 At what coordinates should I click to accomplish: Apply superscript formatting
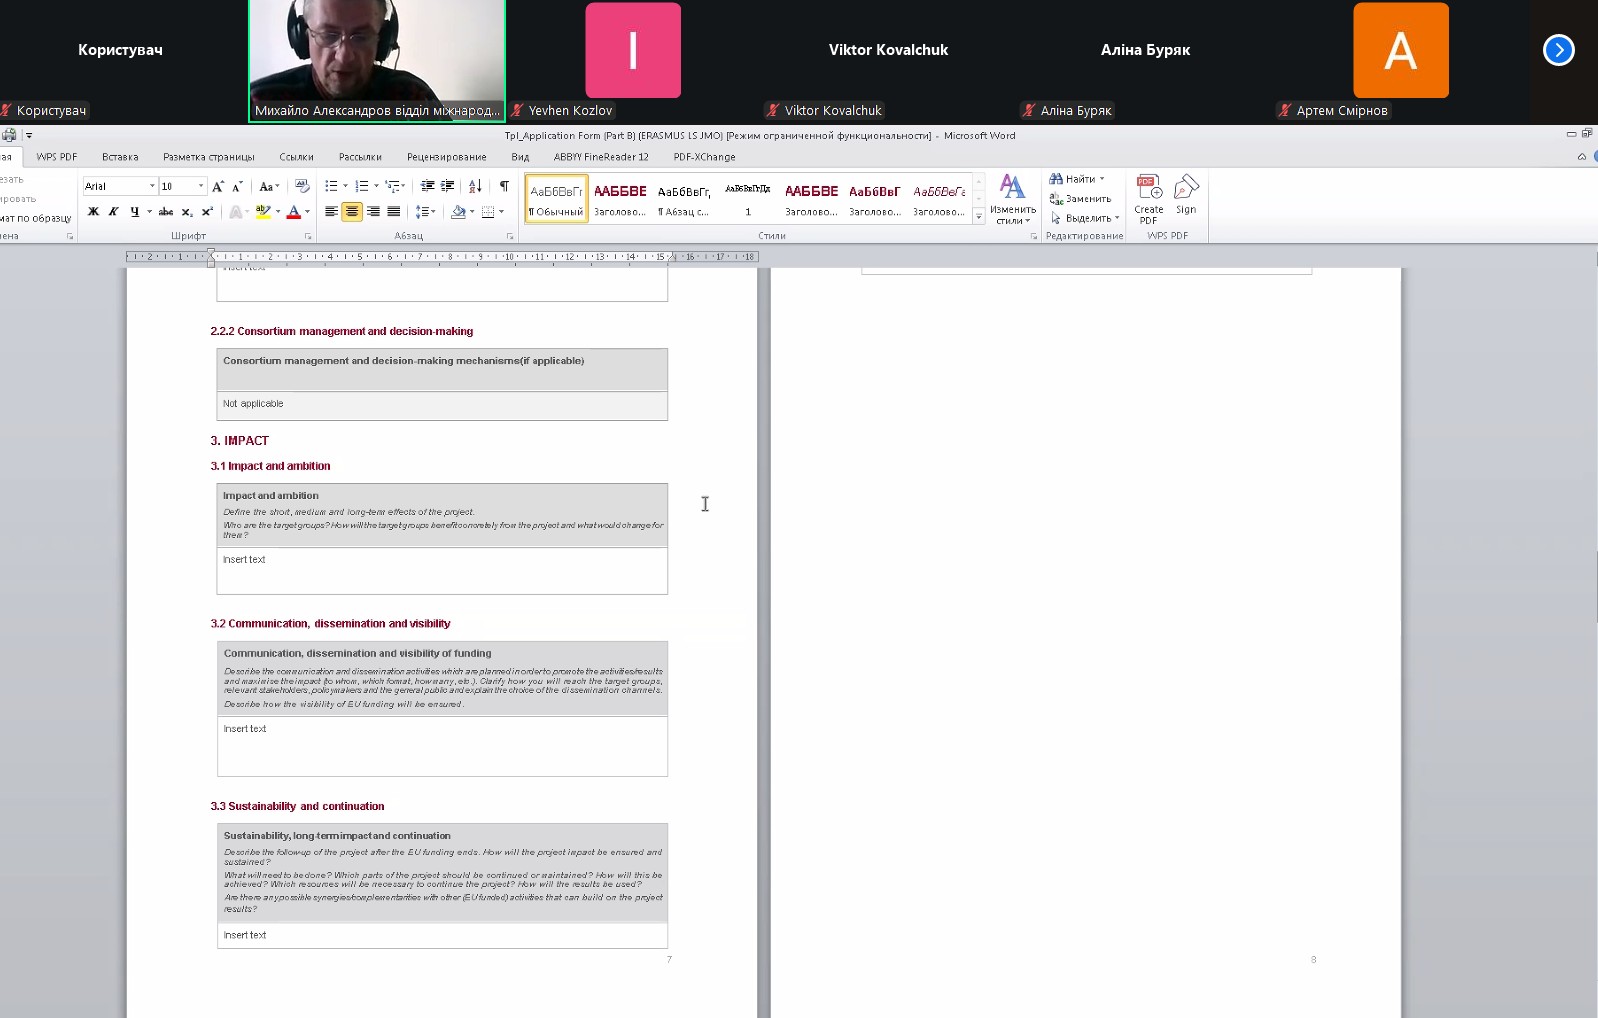207,212
